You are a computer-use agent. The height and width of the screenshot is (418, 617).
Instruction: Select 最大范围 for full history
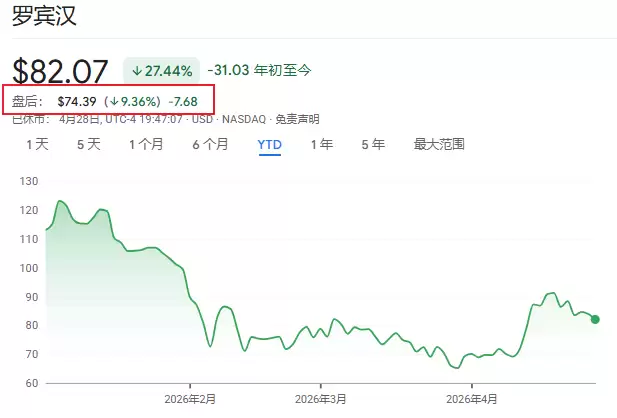coord(439,144)
